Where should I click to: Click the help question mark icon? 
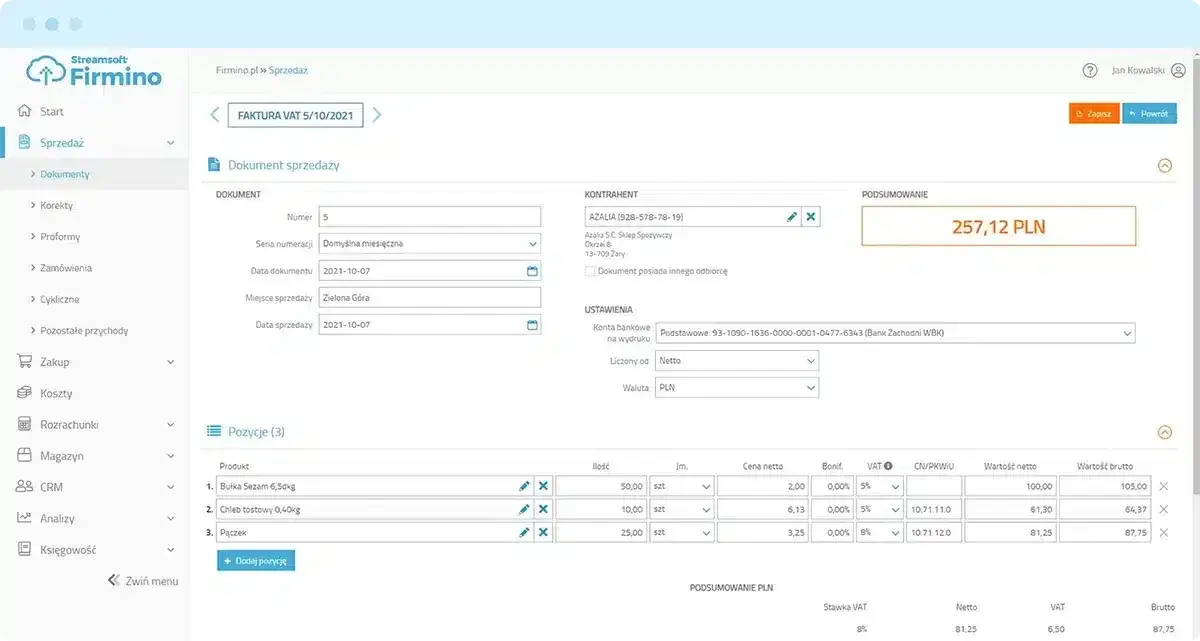[1090, 71]
